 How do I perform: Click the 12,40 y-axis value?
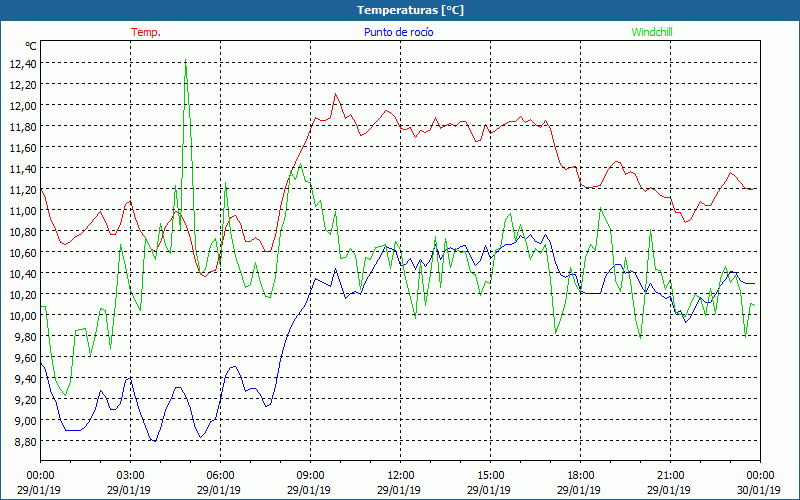point(23,63)
